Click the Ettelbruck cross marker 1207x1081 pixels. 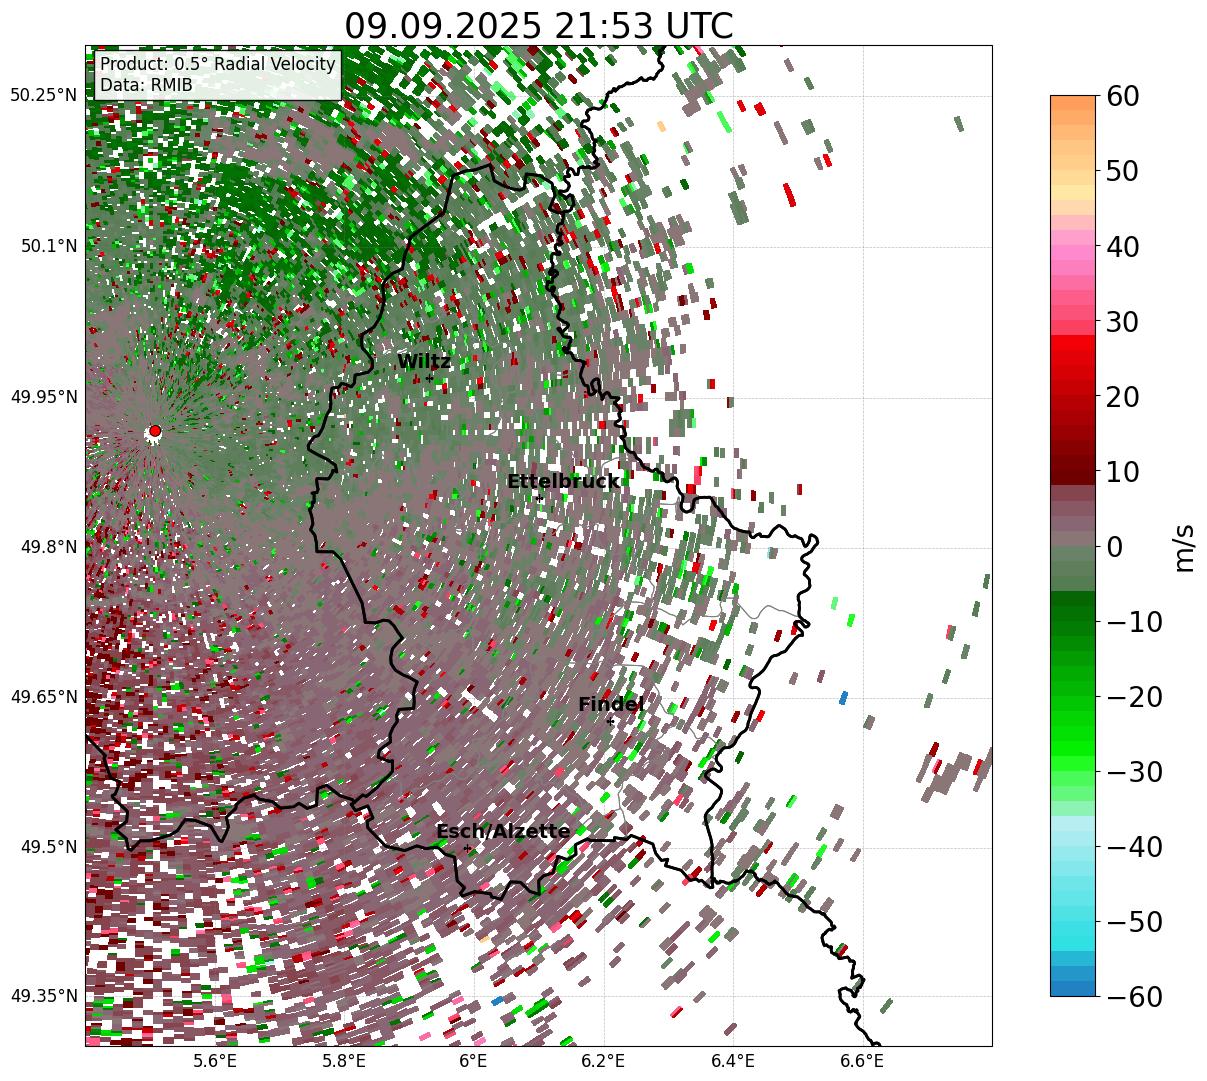(539, 497)
